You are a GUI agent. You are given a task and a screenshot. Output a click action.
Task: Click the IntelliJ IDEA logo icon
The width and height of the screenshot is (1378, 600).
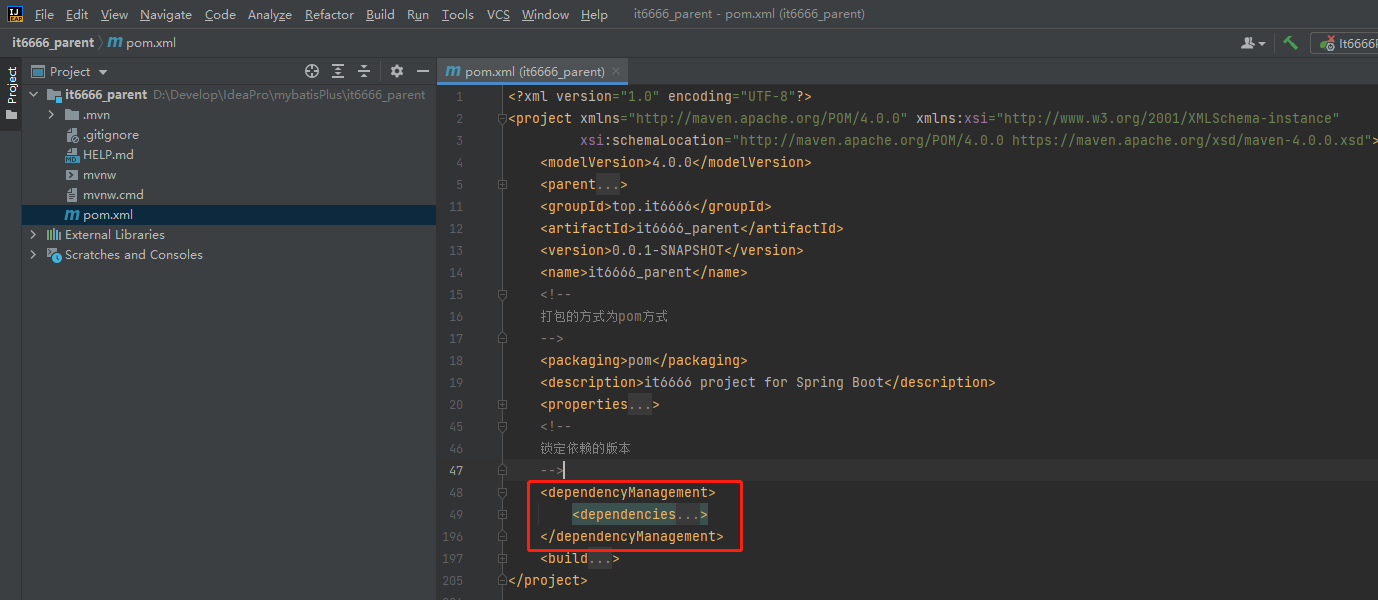(15, 14)
